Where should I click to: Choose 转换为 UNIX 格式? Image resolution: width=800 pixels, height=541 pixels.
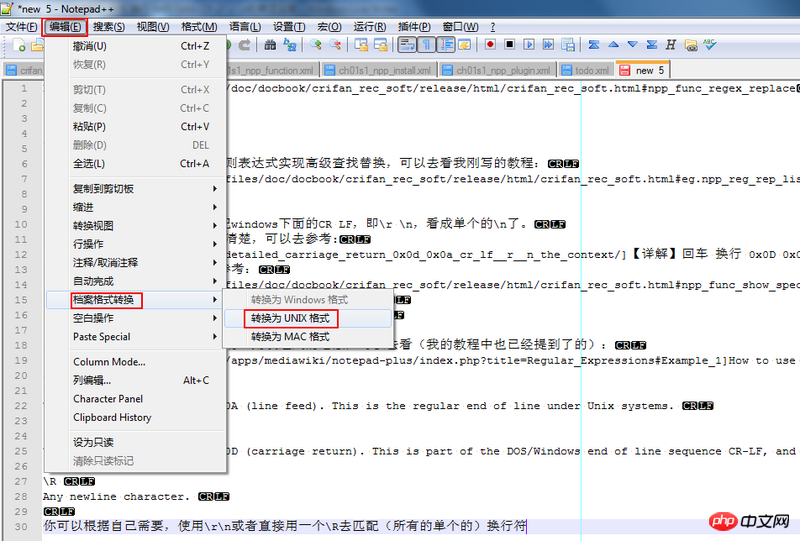tap(308, 318)
